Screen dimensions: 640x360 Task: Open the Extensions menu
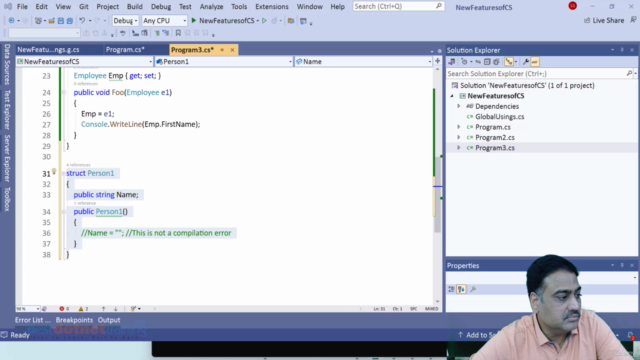271,7
